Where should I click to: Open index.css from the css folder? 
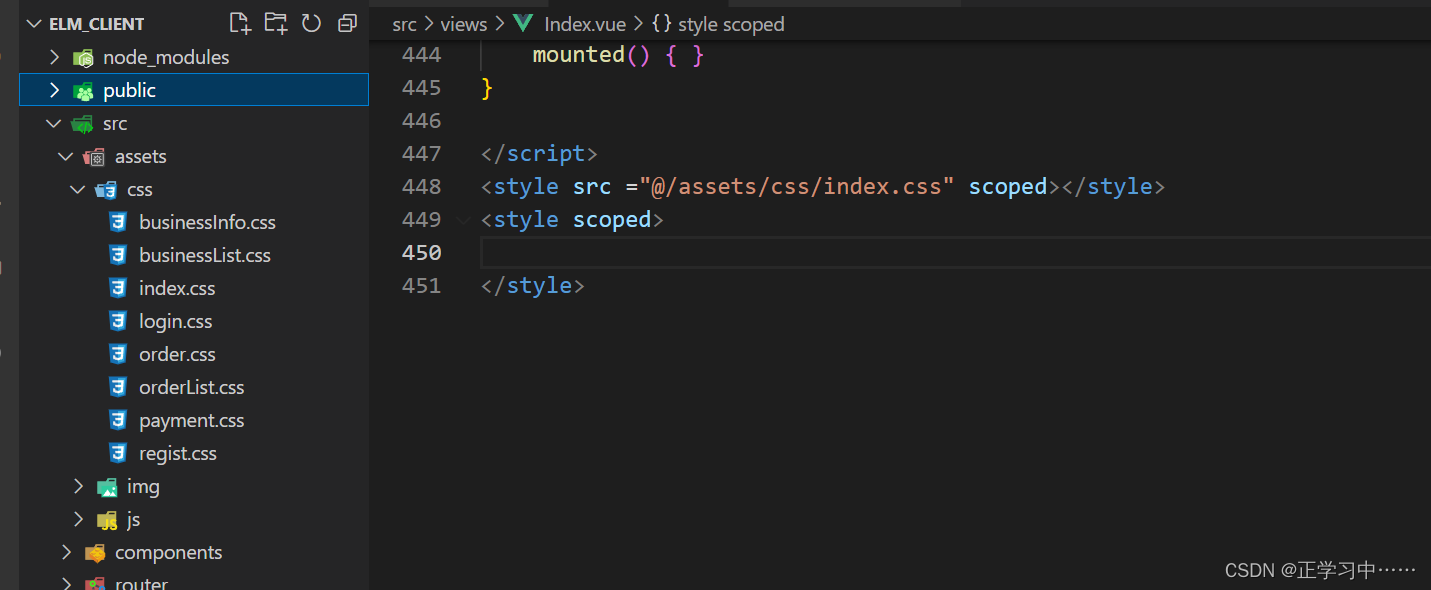177,288
